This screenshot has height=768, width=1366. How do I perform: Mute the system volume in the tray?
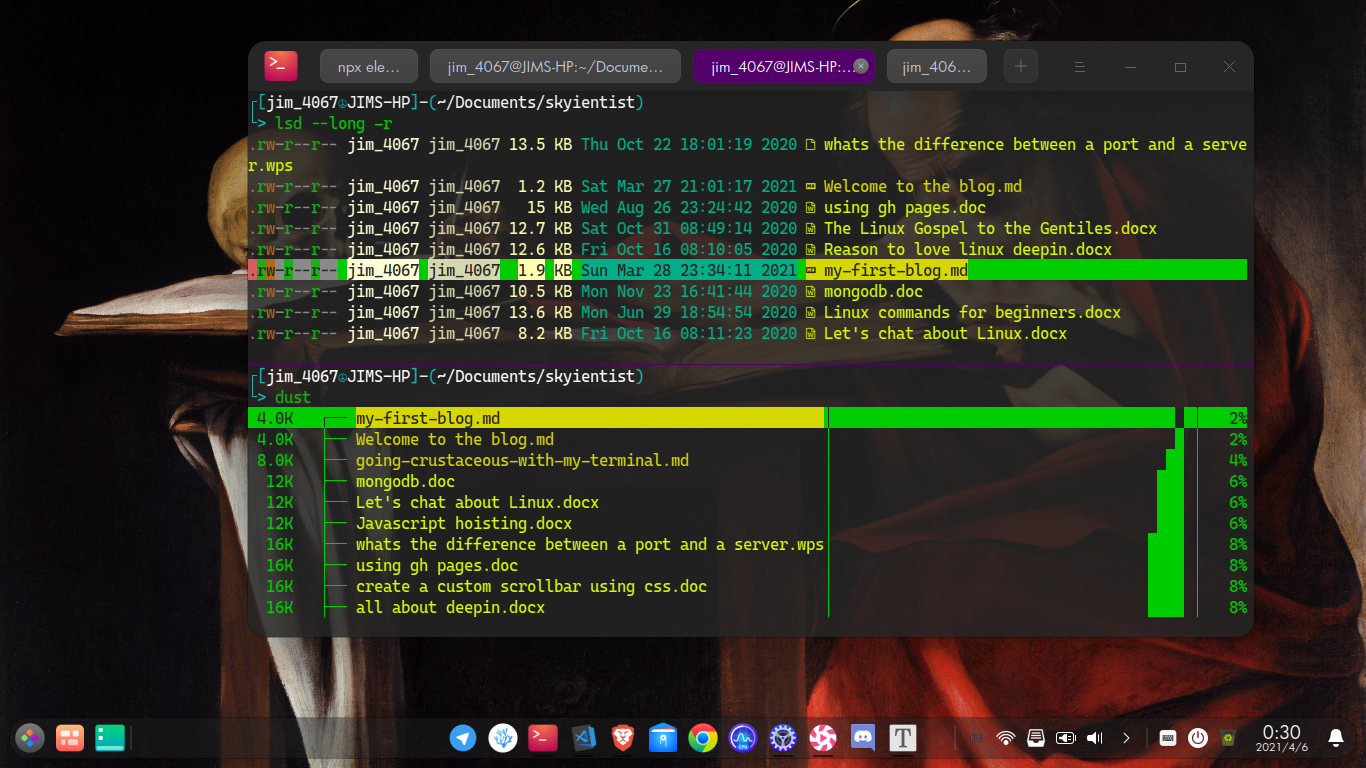pyautogui.click(x=1093, y=738)
